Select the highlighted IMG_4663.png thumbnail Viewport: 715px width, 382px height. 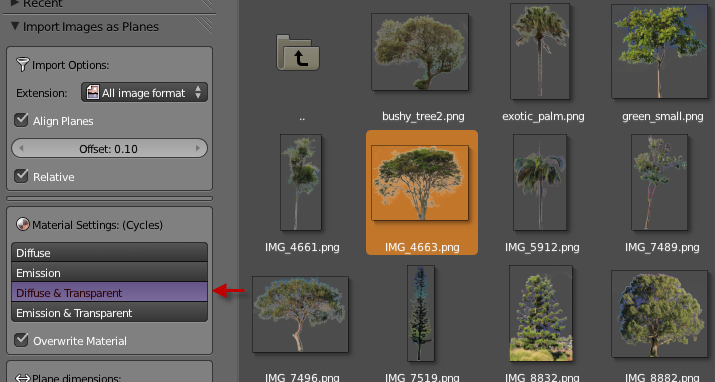(420, 183)
